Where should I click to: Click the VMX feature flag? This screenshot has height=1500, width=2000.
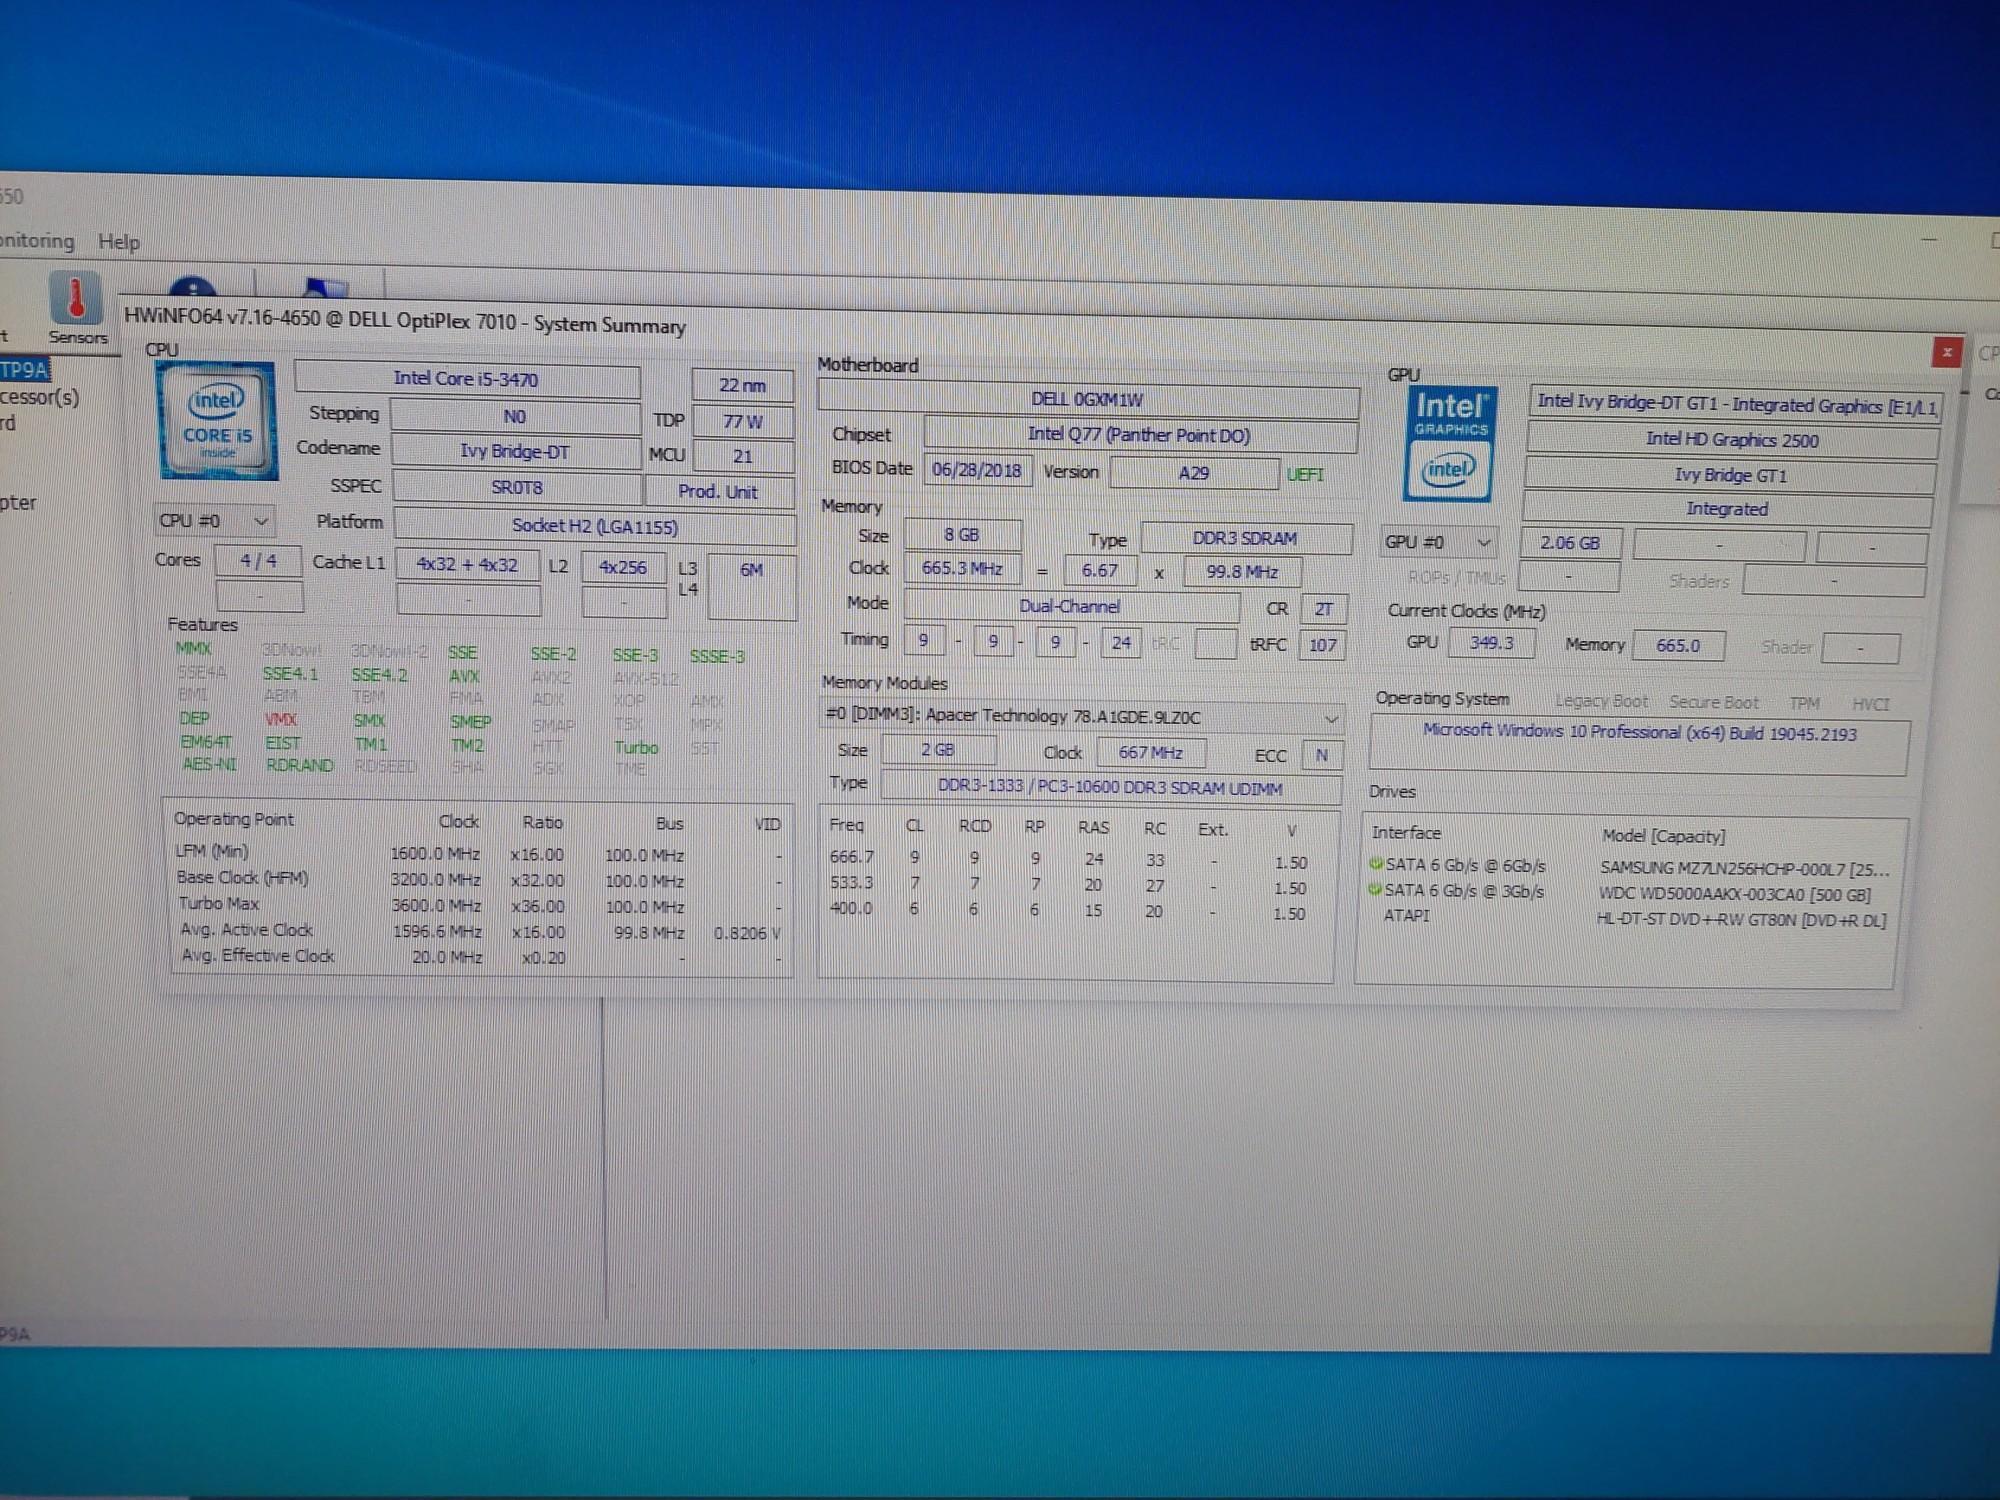pyautogui.click(x=281, y=720)
